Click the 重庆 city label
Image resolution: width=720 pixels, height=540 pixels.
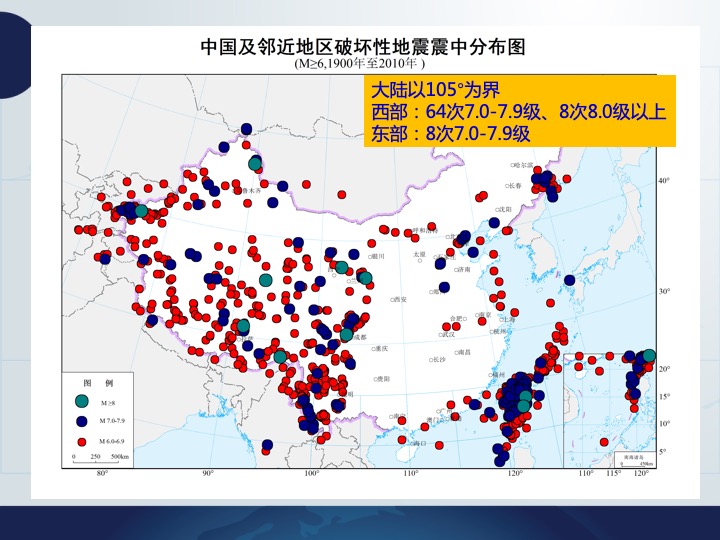(x=380, y=349)
